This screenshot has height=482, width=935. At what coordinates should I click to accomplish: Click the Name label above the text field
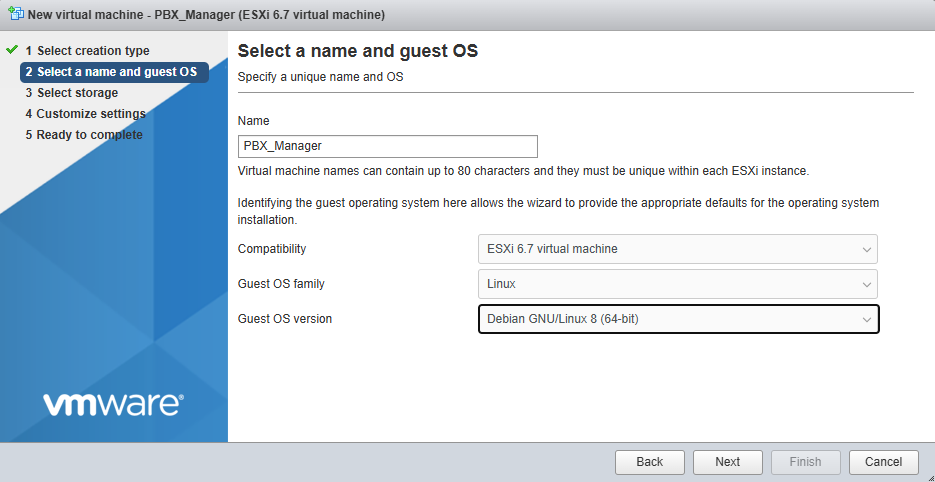click(x=253, y=121)
